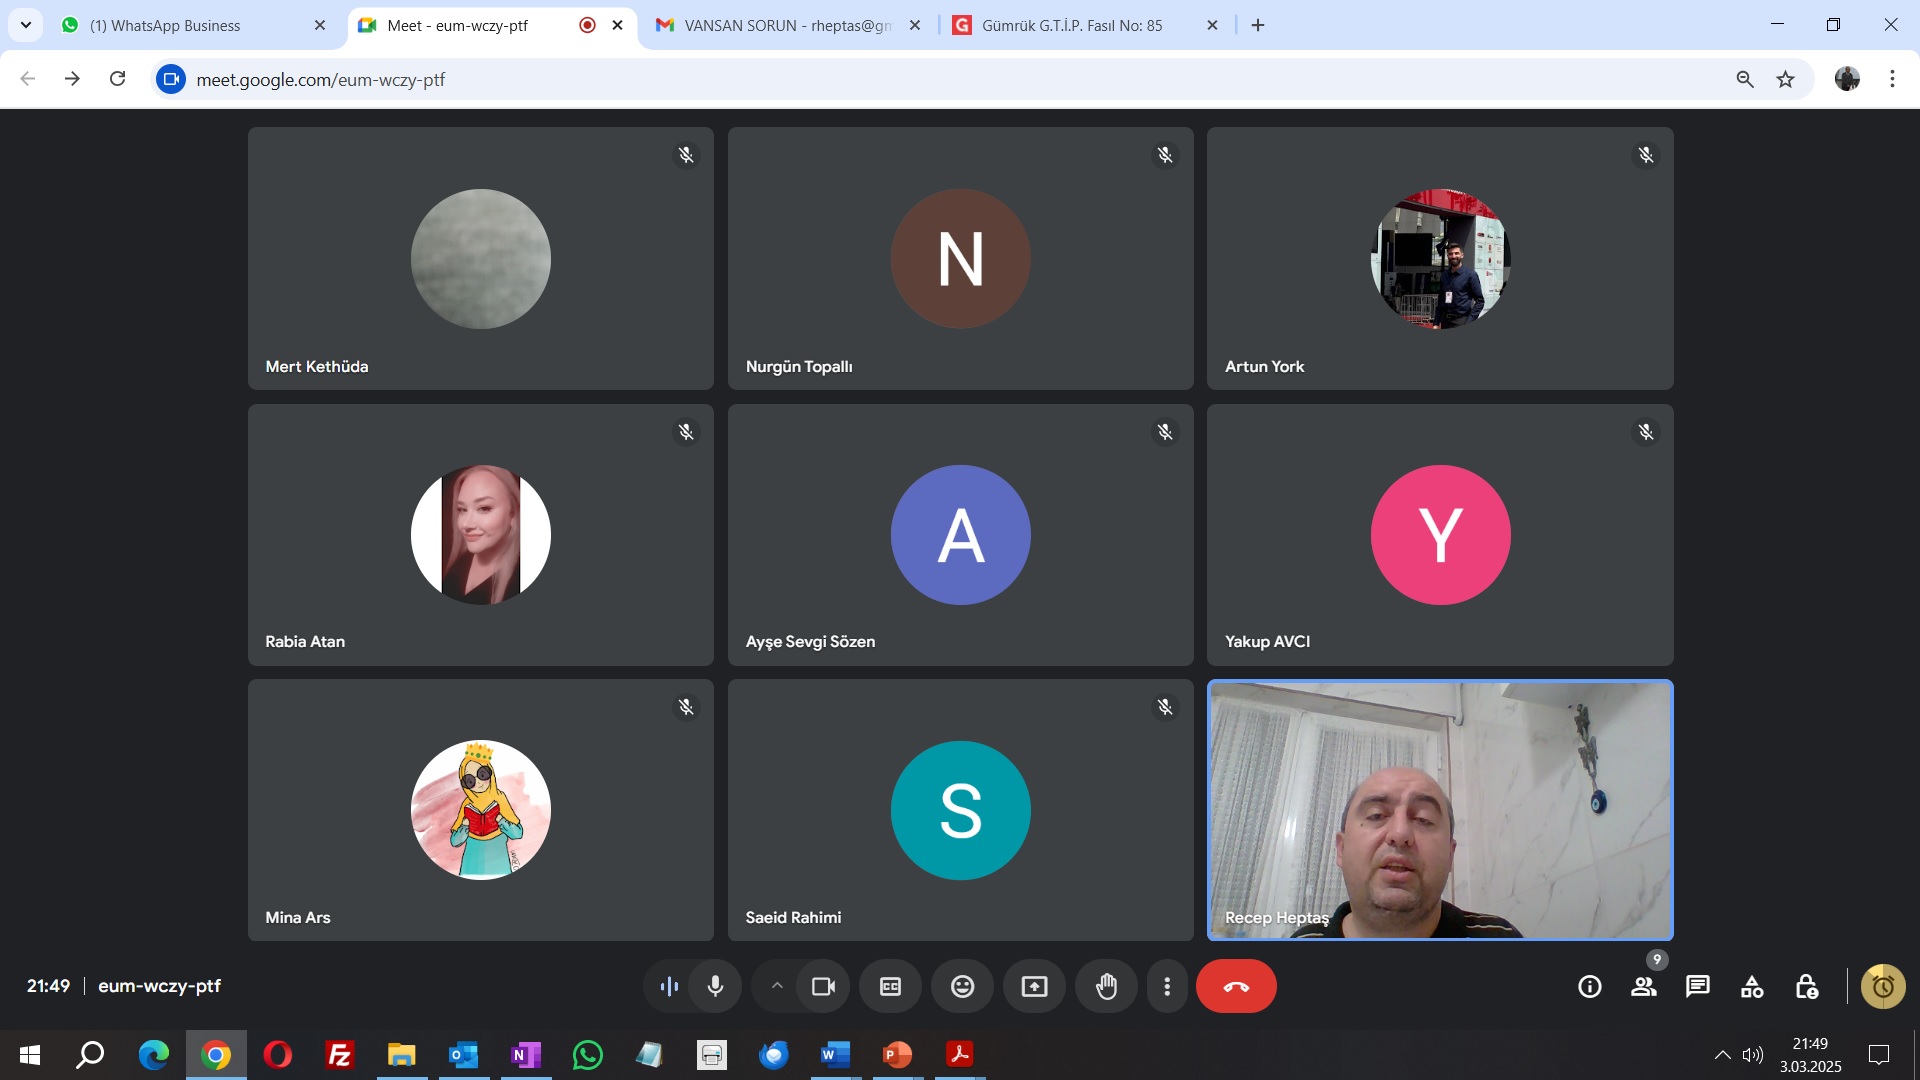Open the Windows notification center
1920x1080 pixels.
coord(1879,1055)
